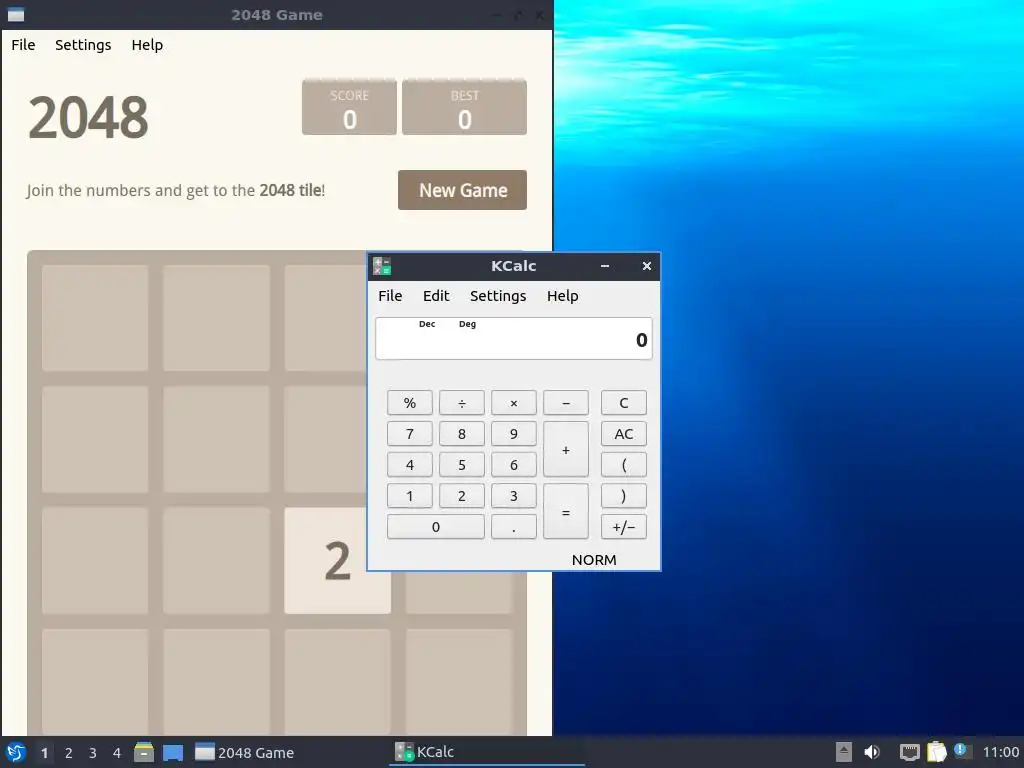
Task: Click the 2 tile on the board
Action: click(x=338, y=560)
